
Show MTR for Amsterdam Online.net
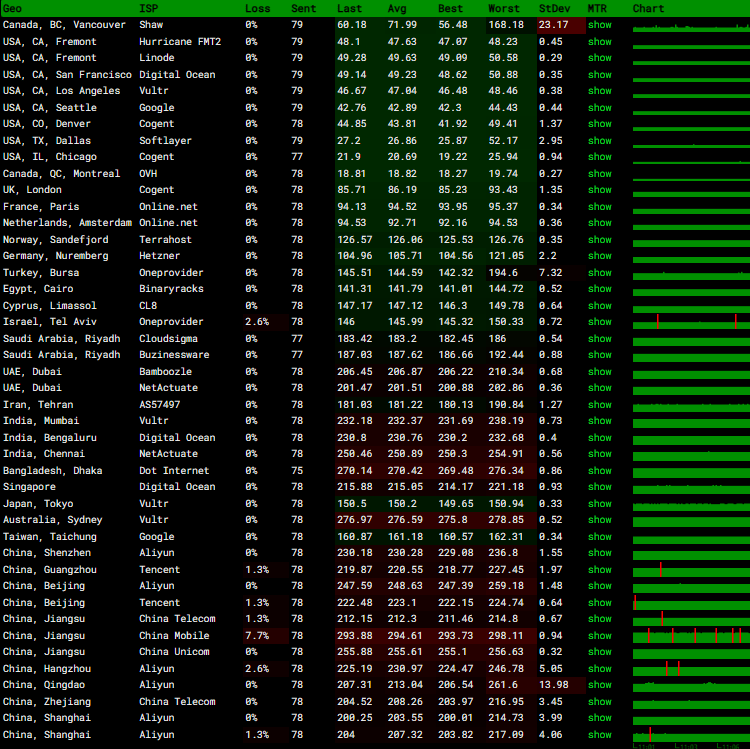click(600, 223)
